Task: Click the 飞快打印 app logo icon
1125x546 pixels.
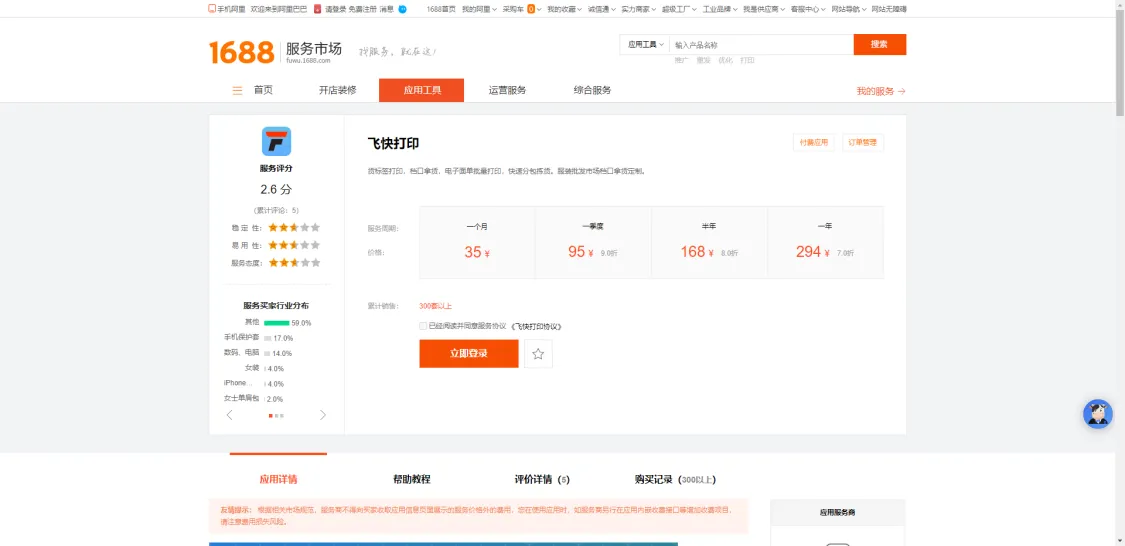Action: click(x=276, y=141)
